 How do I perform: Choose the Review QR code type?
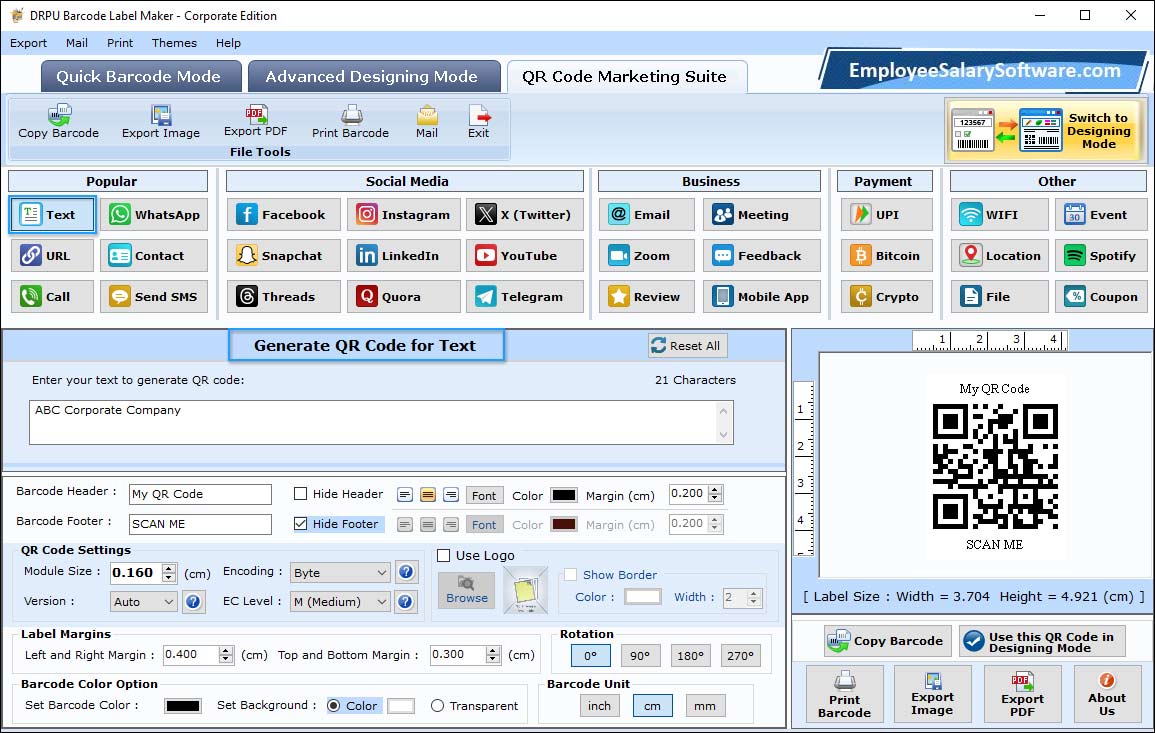[647, 296]
